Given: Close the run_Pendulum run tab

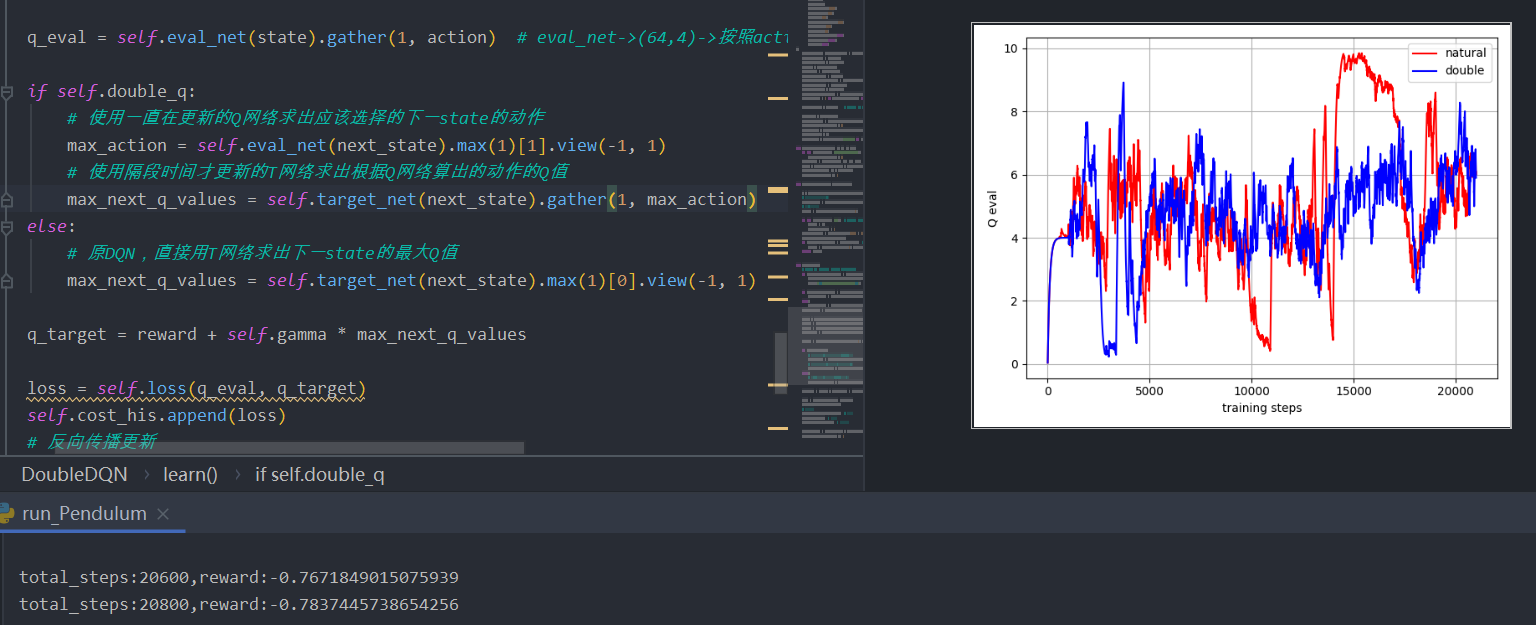Looking at the screenshot, I should (x=163, y=514).
